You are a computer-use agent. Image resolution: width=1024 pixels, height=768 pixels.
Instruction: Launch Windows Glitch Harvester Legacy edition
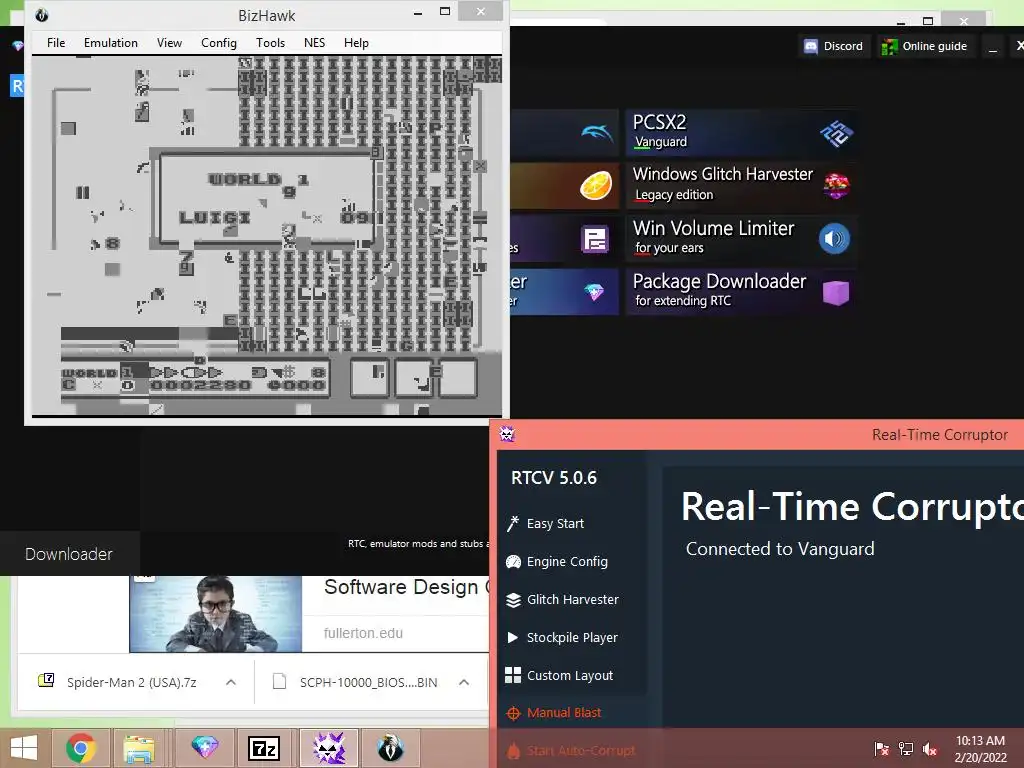coord(741,185)
